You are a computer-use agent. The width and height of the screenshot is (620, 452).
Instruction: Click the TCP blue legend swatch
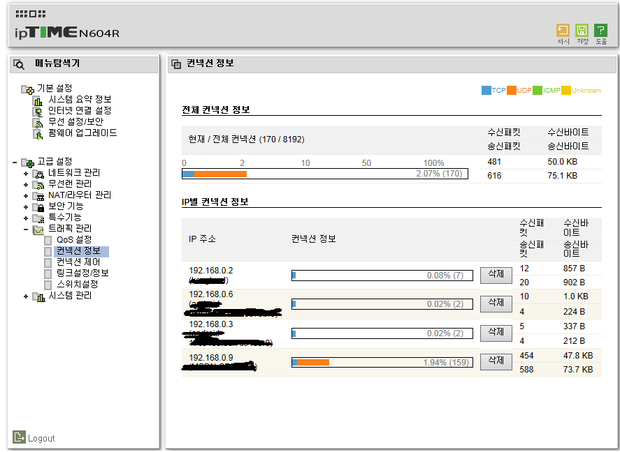pos(486,91)
